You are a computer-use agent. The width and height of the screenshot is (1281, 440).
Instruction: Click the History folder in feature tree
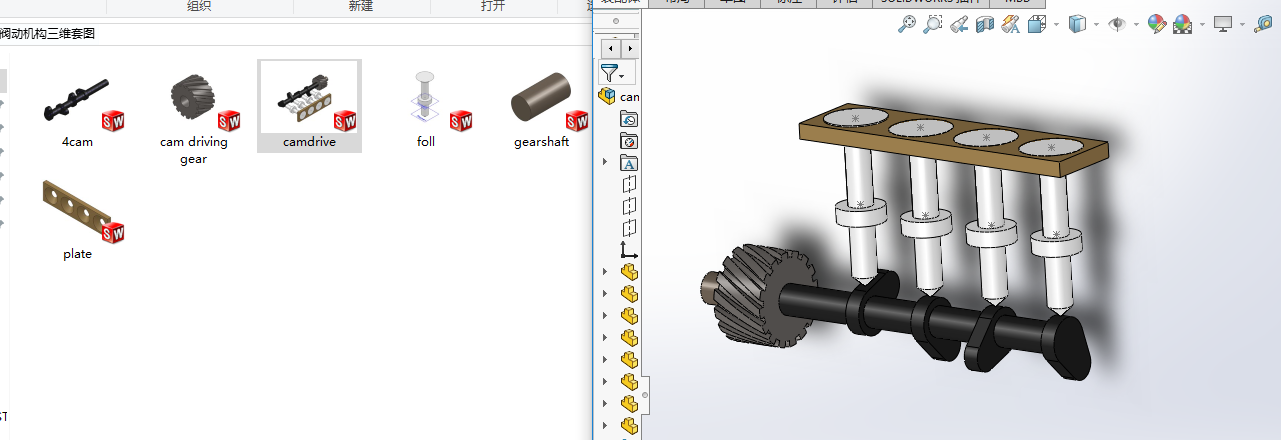629,119
